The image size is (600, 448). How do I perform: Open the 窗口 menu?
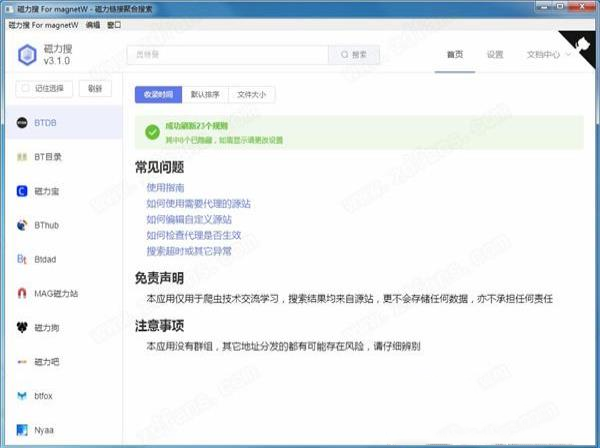114,25
